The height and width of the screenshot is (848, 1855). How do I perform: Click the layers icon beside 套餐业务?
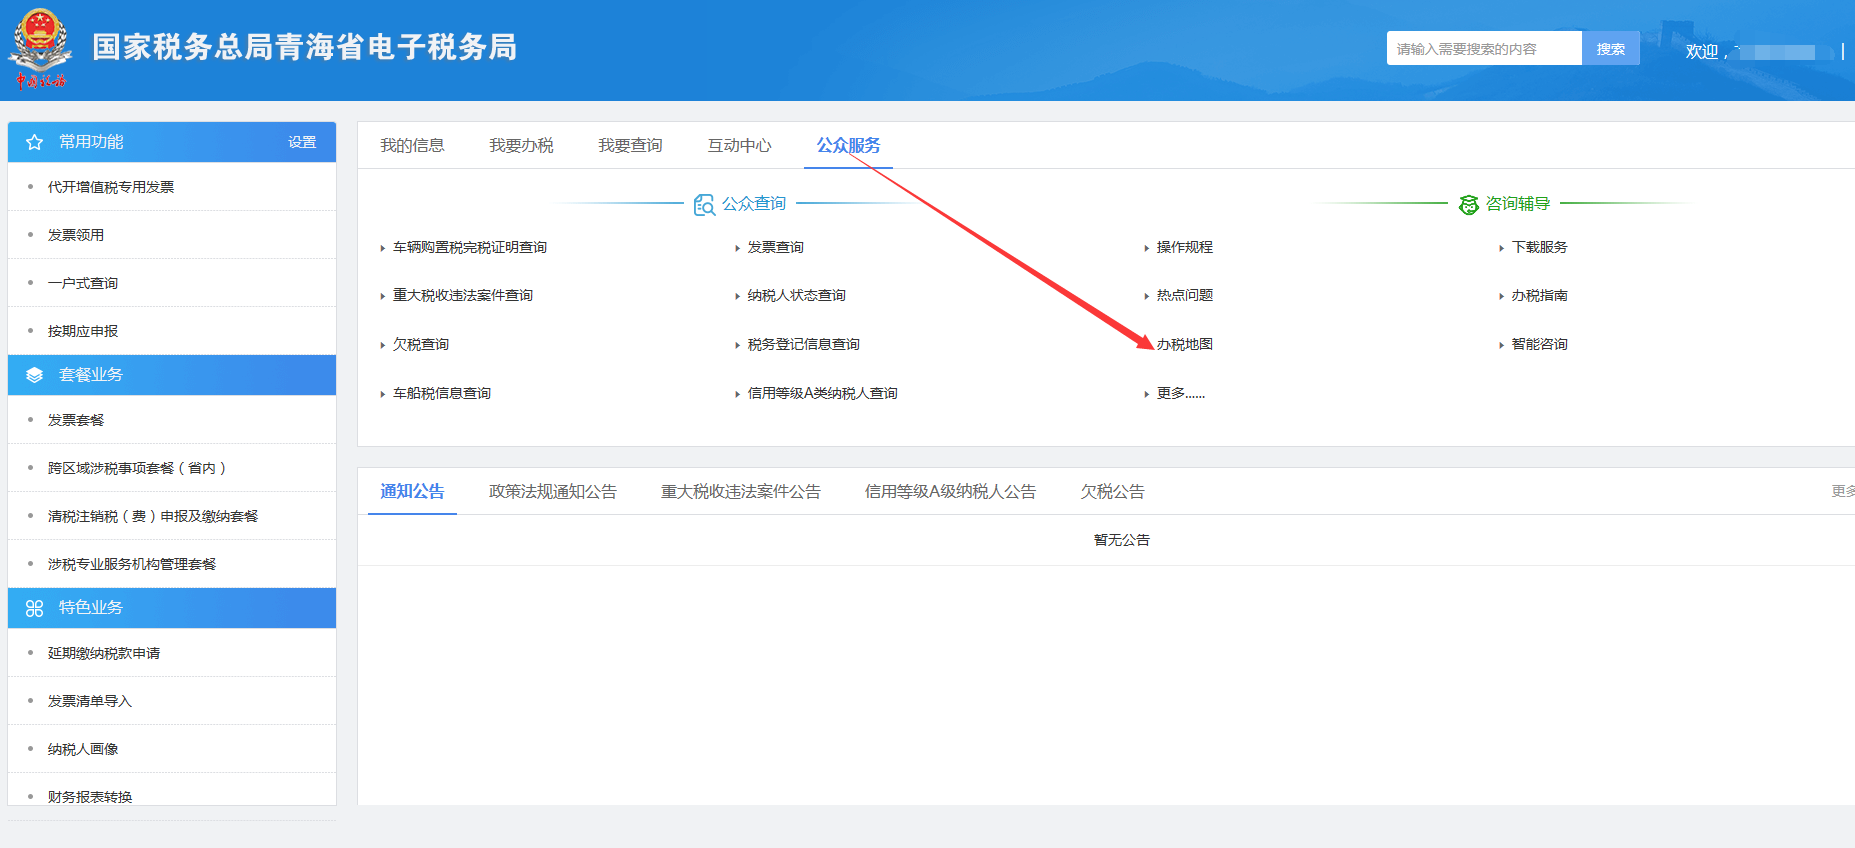pyautogui.click(x=34, y=375)
